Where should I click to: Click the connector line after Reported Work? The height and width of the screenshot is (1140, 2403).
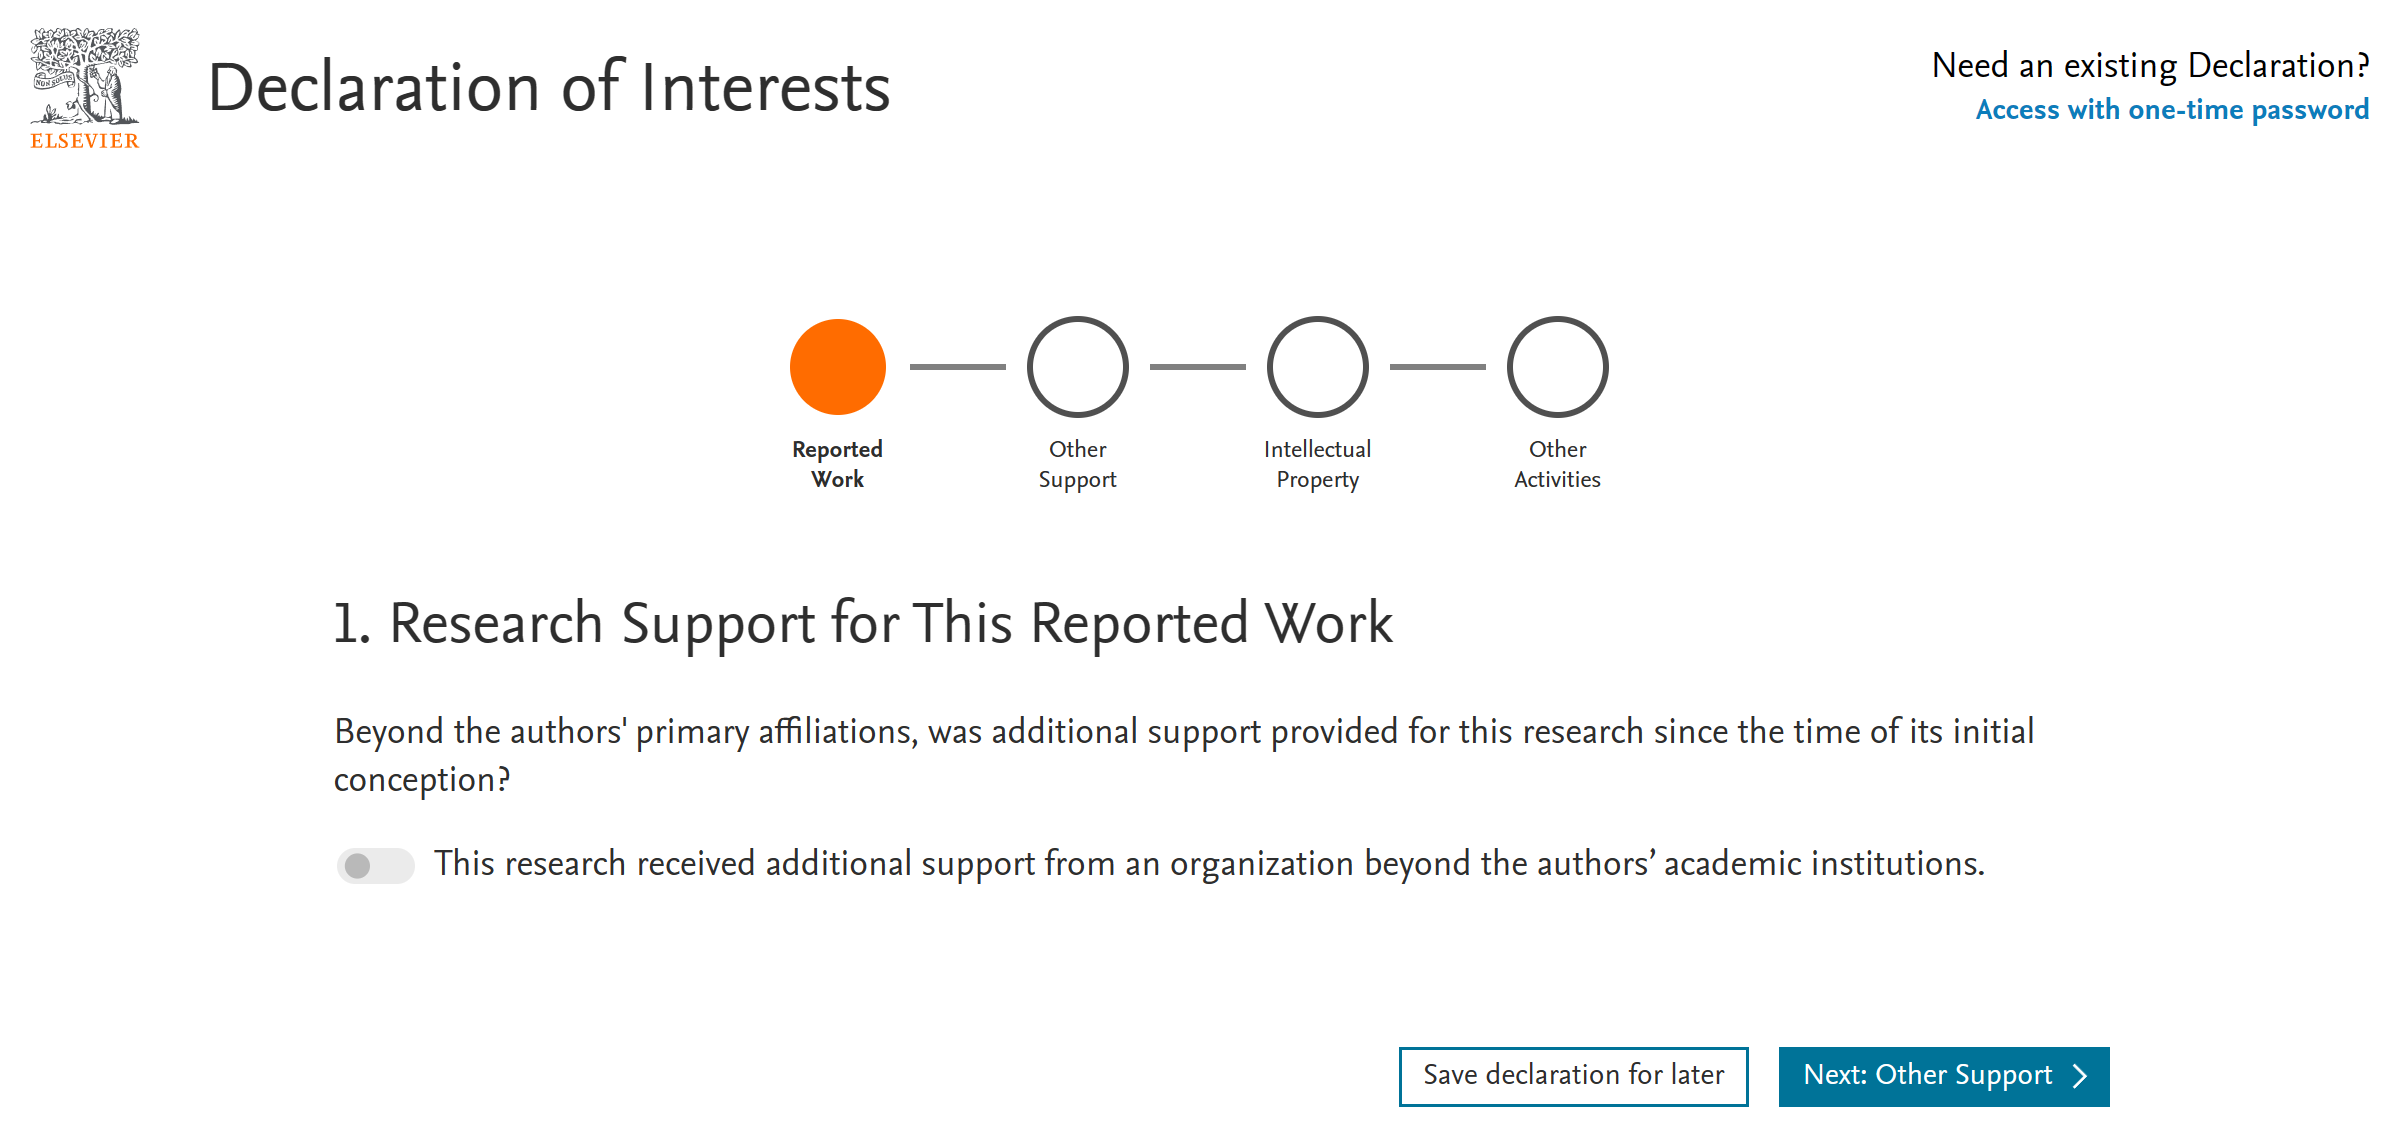click(958, 367)
